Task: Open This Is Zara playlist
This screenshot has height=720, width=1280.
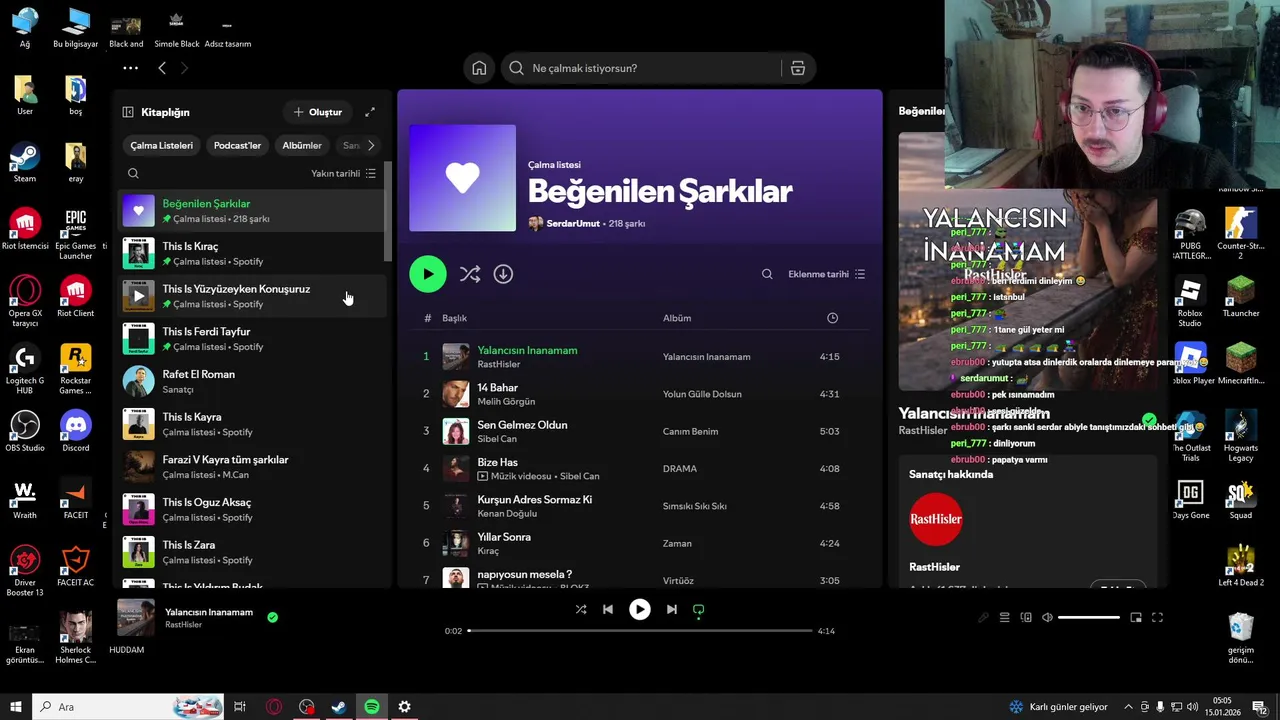Action: tap(252, 552)
